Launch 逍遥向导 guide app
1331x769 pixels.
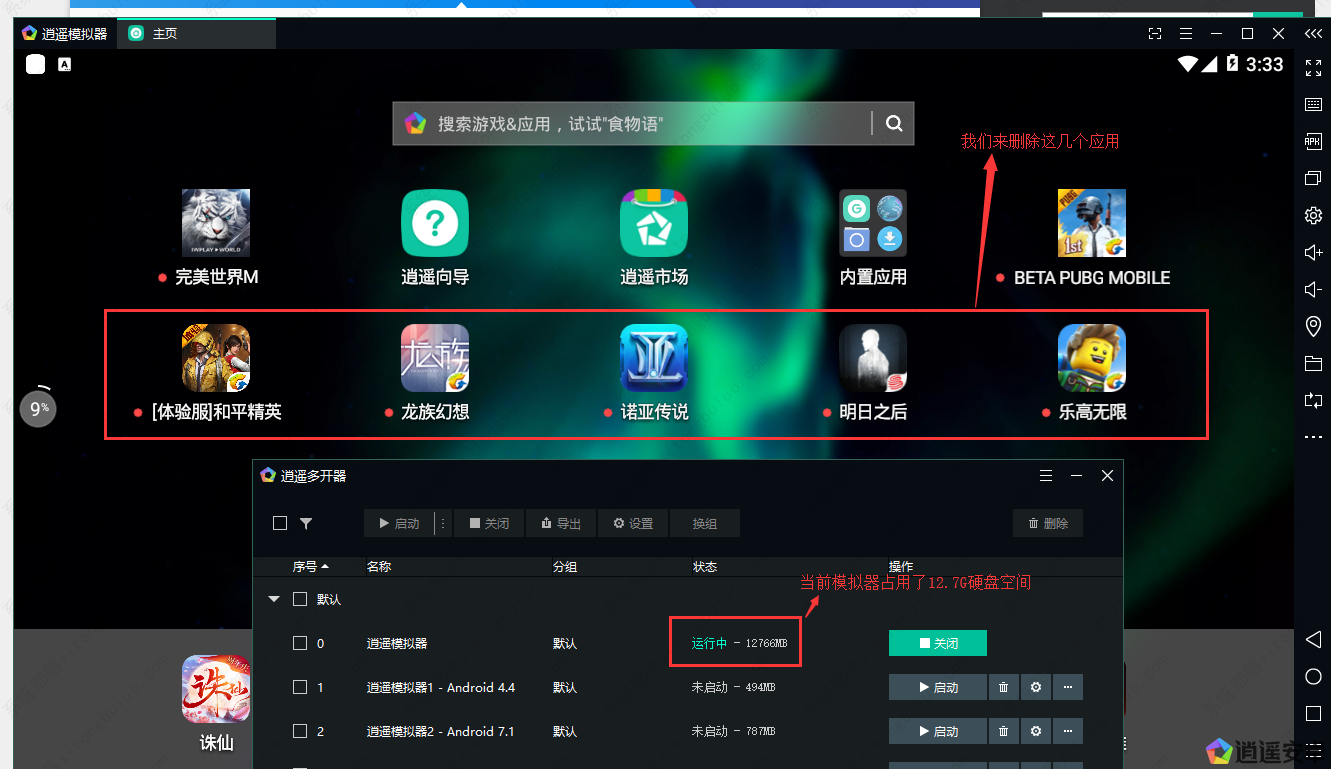pyautogui.click(x=435, y=223)
